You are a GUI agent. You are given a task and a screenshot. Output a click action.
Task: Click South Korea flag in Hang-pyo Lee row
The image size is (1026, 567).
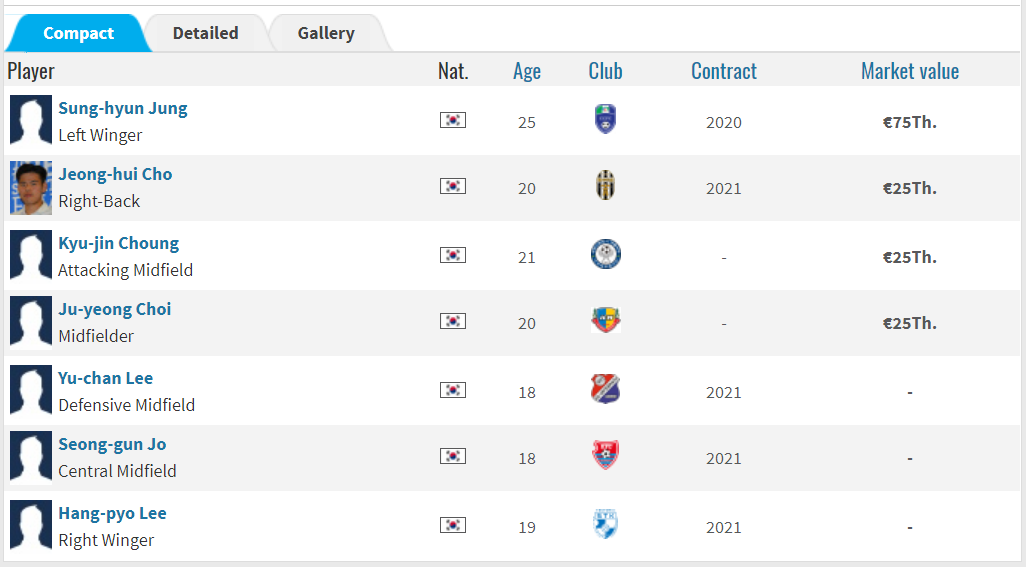pyautogui.click(x=453, y=524)
